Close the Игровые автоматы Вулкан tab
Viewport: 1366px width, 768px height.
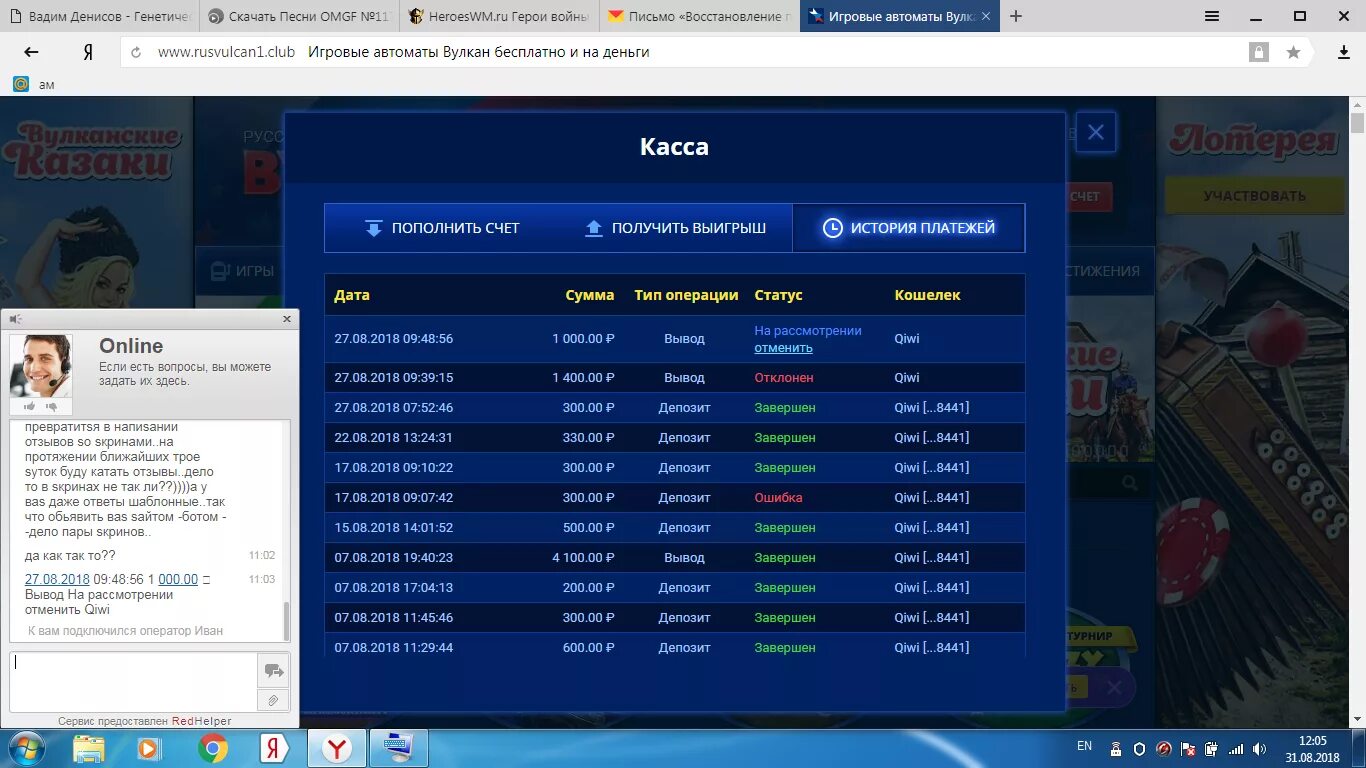pos(986,16)
